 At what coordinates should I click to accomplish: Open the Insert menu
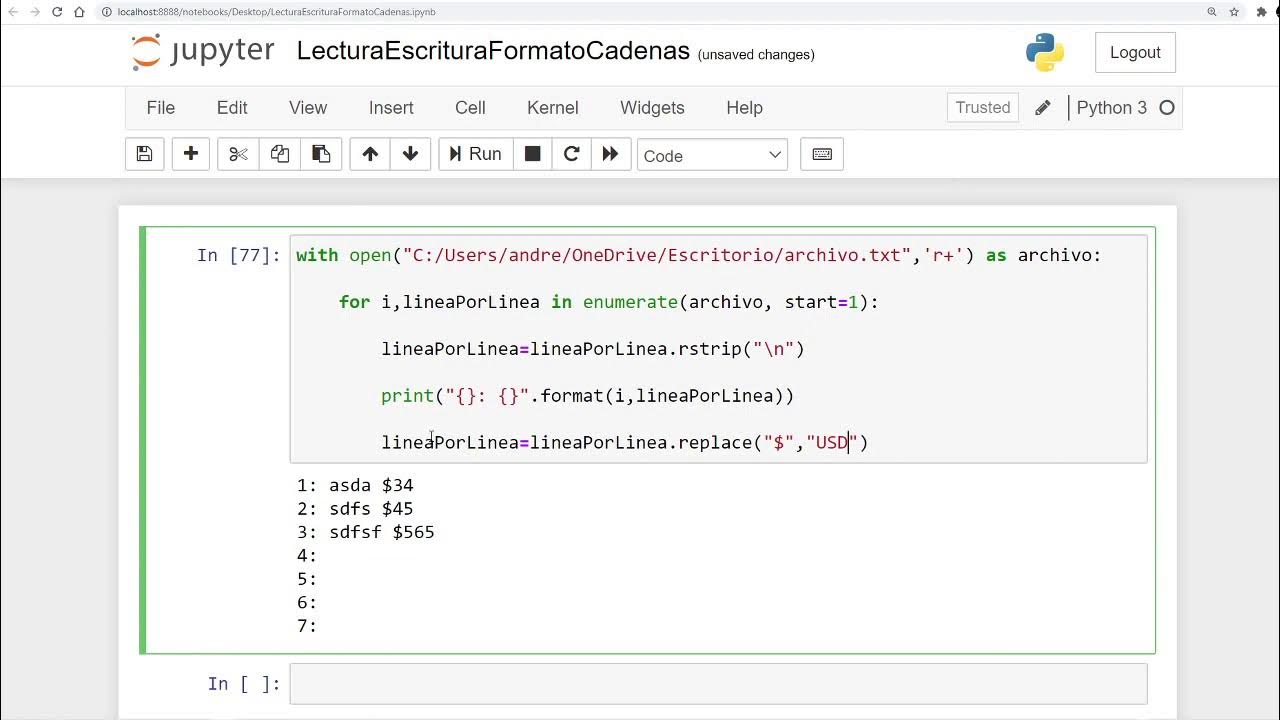391,108
